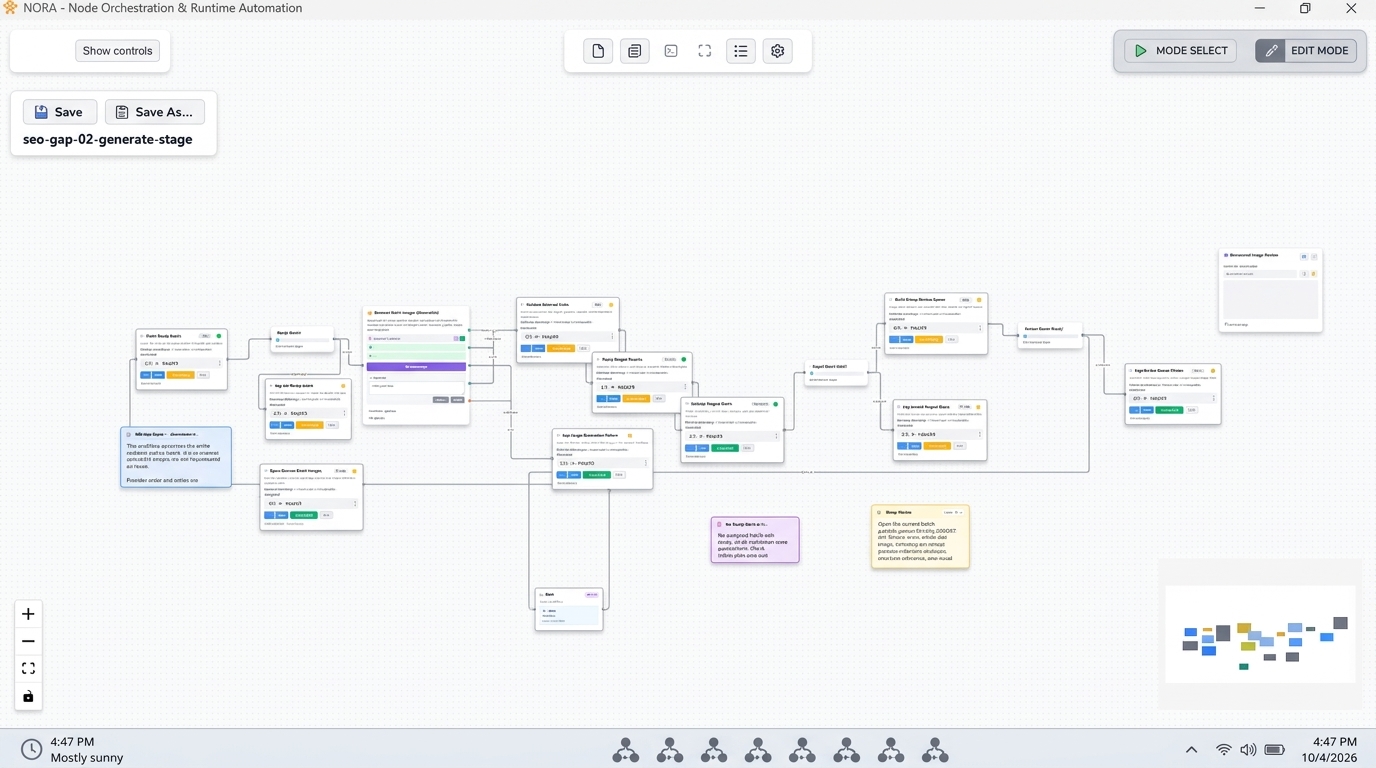This screenshot has height=768, width=1376.
Task: Click the stacked documents icon in the top toolbar
Action: point(634,51)
